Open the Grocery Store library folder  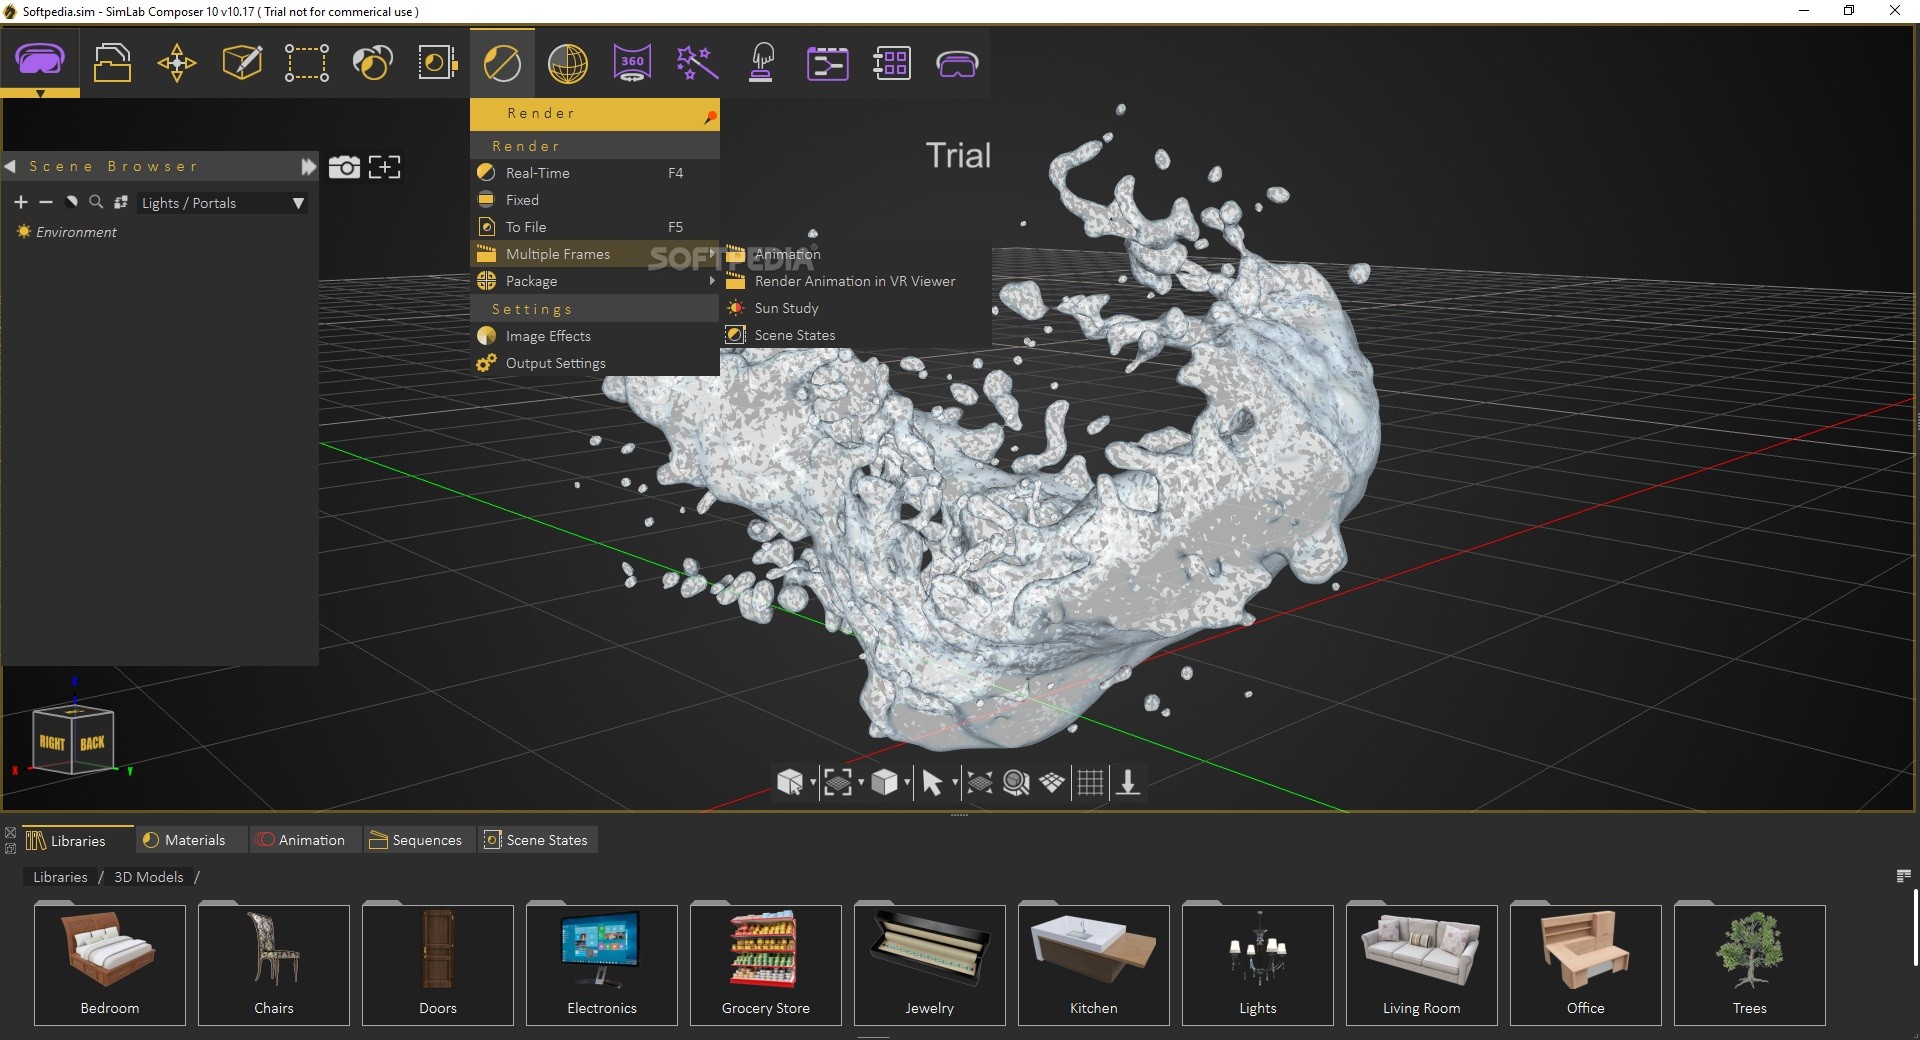tap(766, 964)
